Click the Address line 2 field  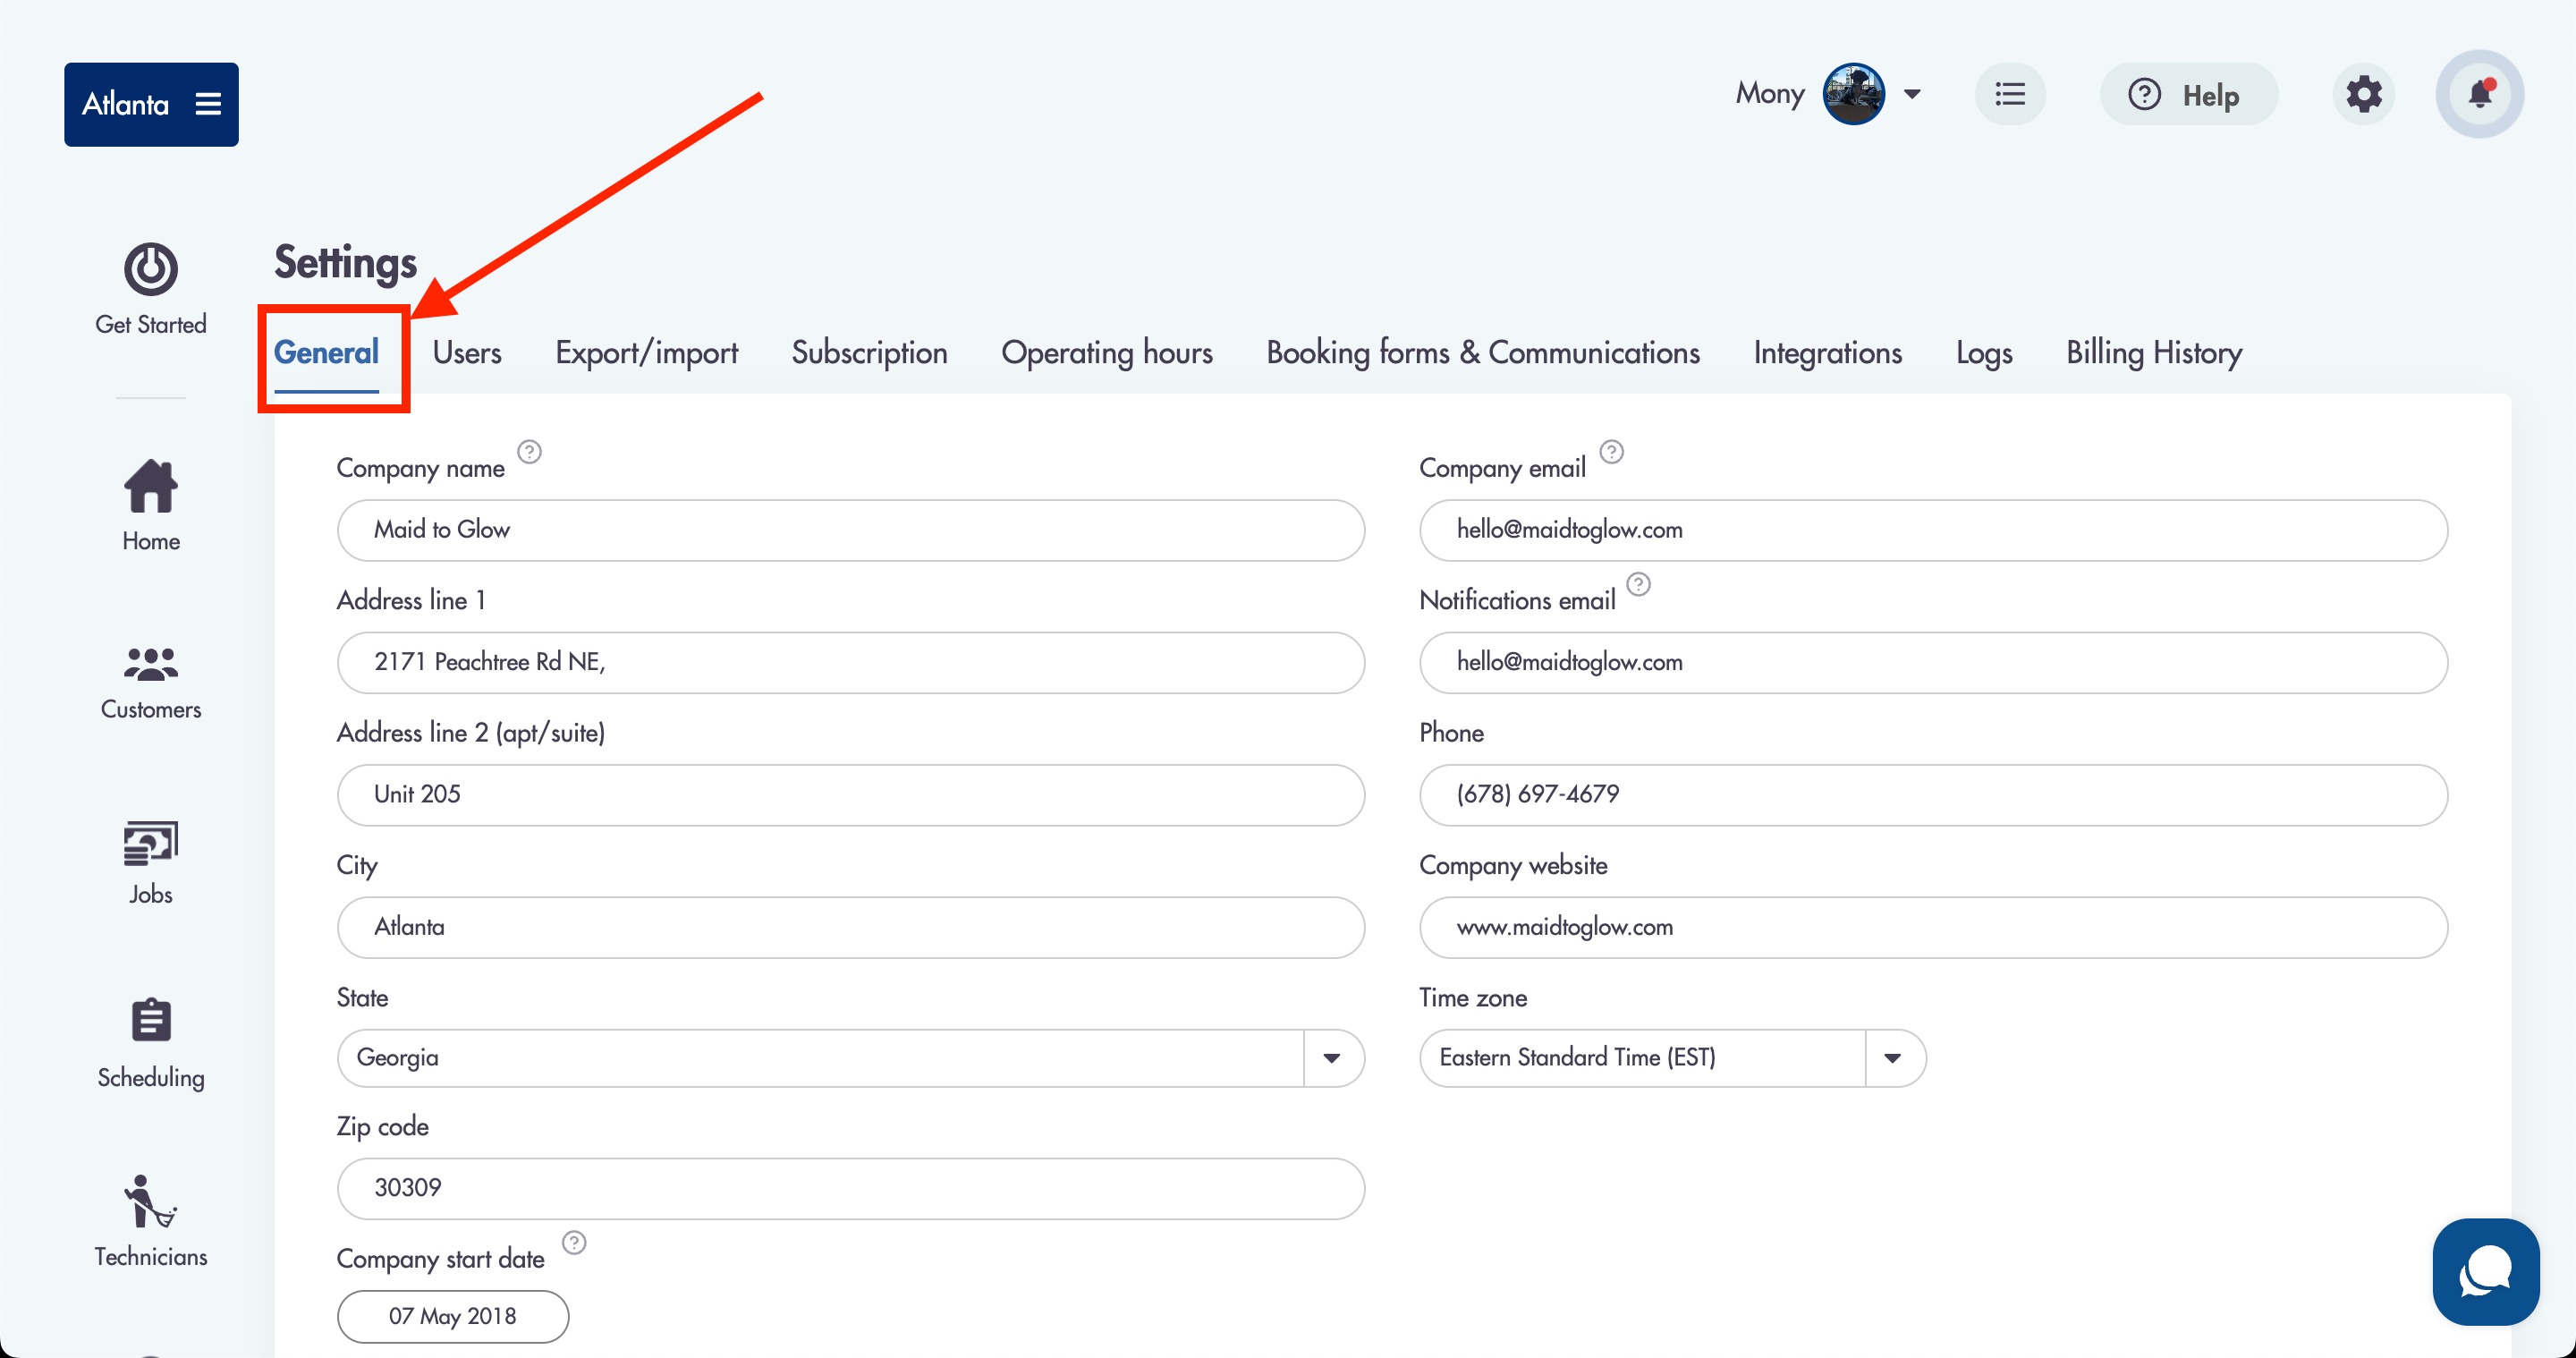pos(850,795)
